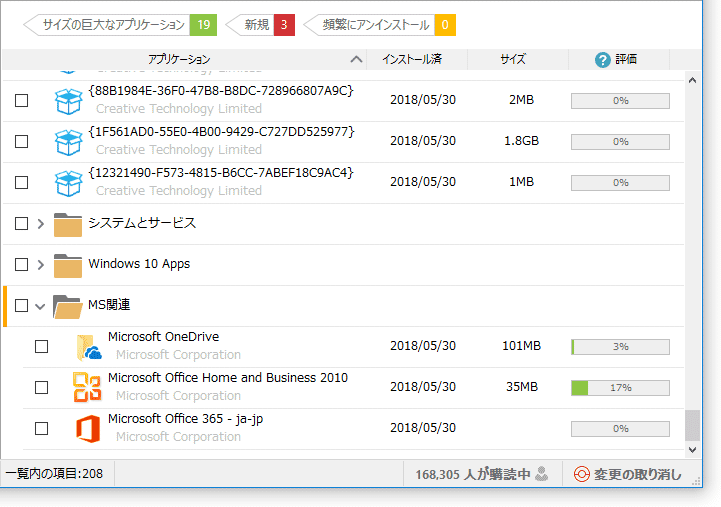
Task: Click package icon for {12321490-F573-4815 entry
Action: click(x=69, y=183)
